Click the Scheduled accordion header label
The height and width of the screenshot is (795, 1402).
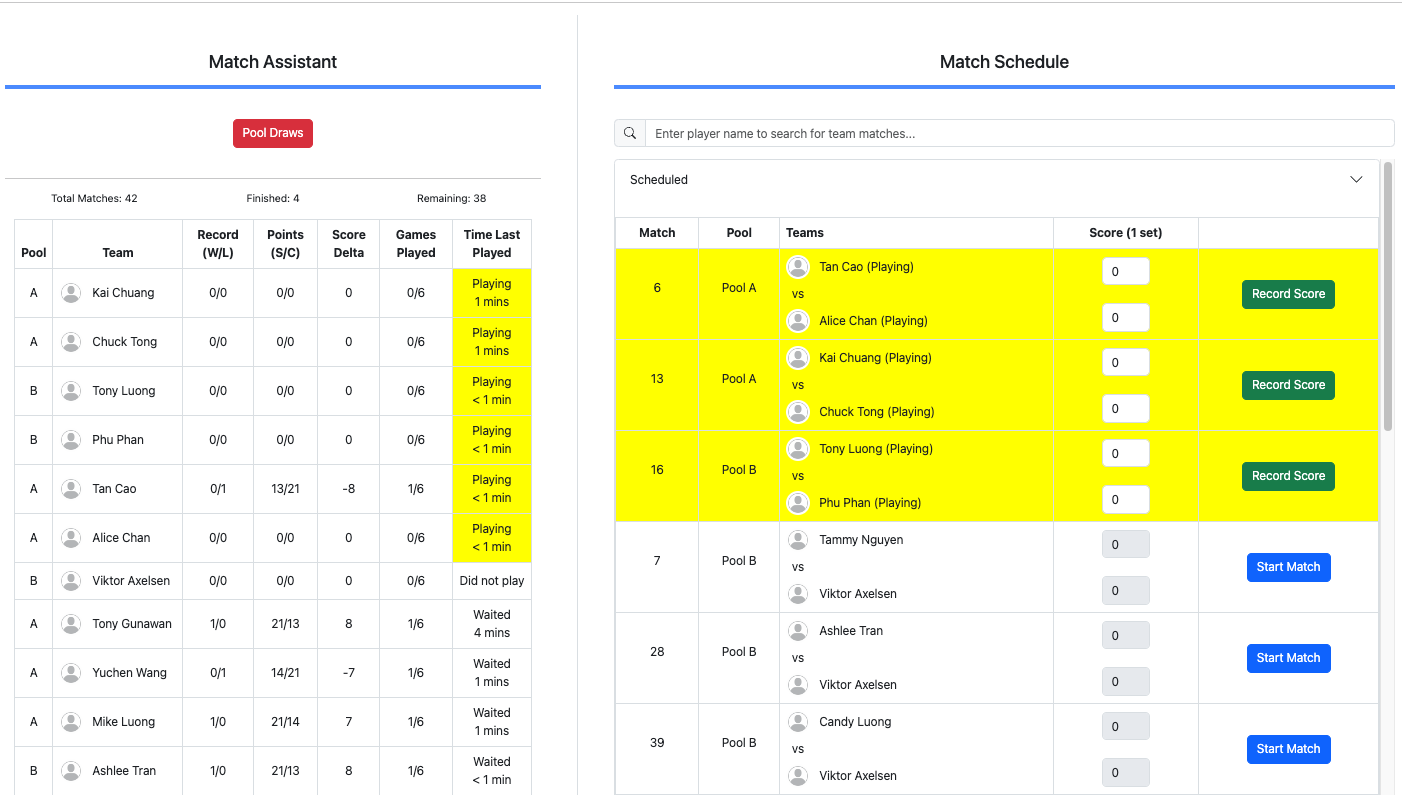click(659, 180)
